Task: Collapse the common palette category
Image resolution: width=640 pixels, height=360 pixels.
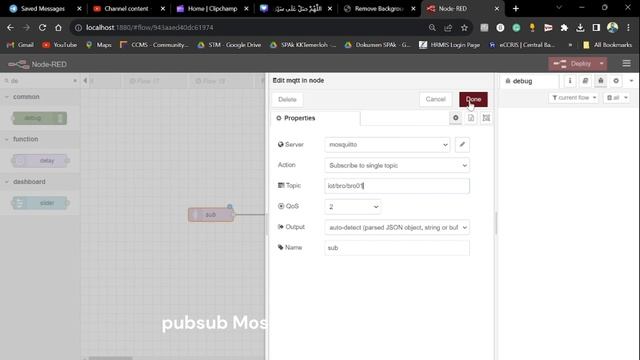Action: click(x=40, y=97)
